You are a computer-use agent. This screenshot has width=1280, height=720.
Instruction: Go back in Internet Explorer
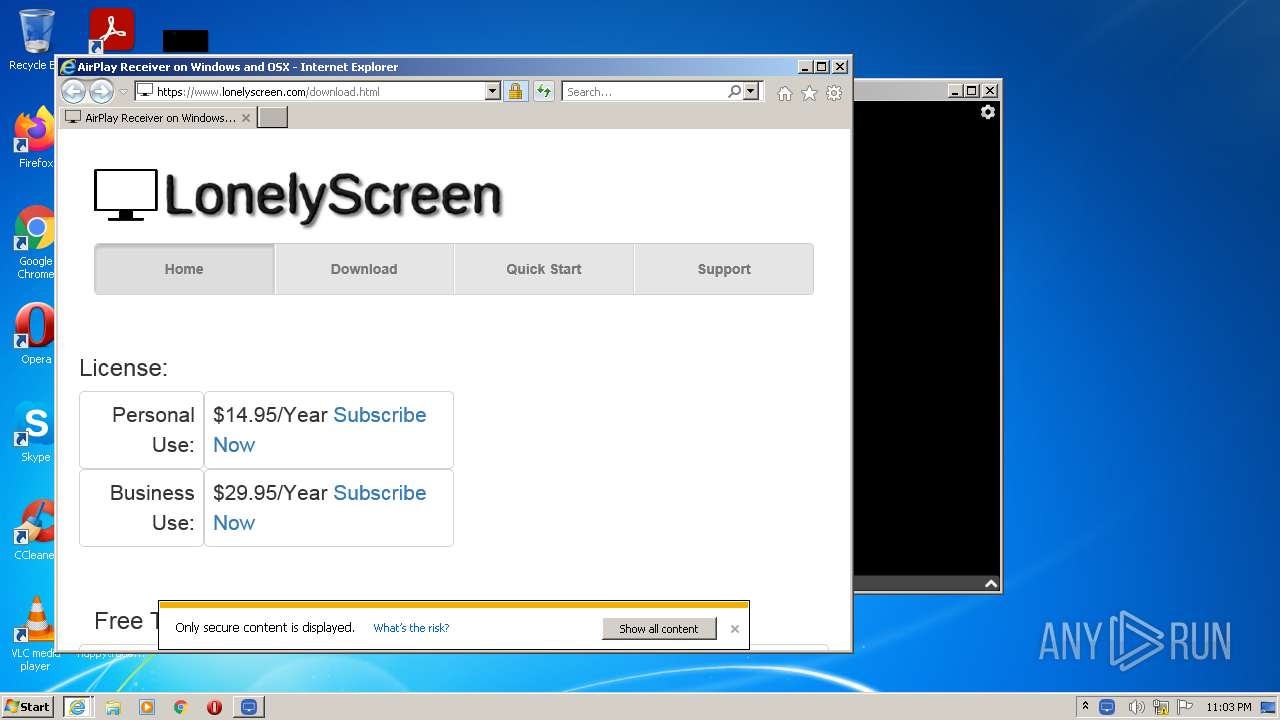[x=73, y=91]
